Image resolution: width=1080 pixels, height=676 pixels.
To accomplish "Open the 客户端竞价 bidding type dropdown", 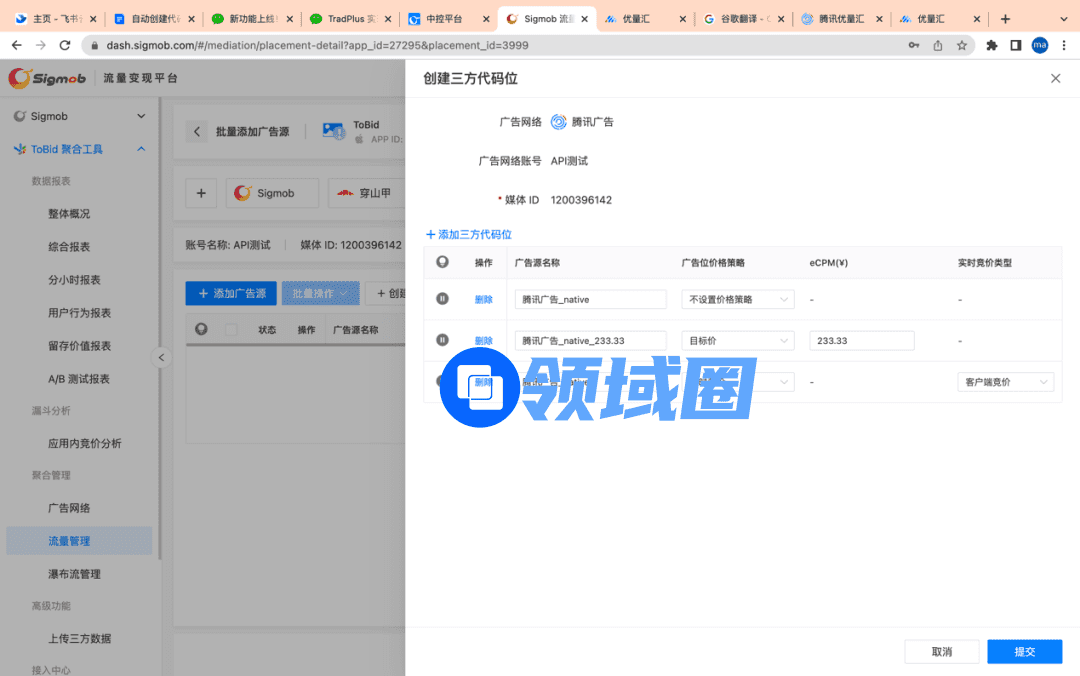I will tap(1005, 382).
